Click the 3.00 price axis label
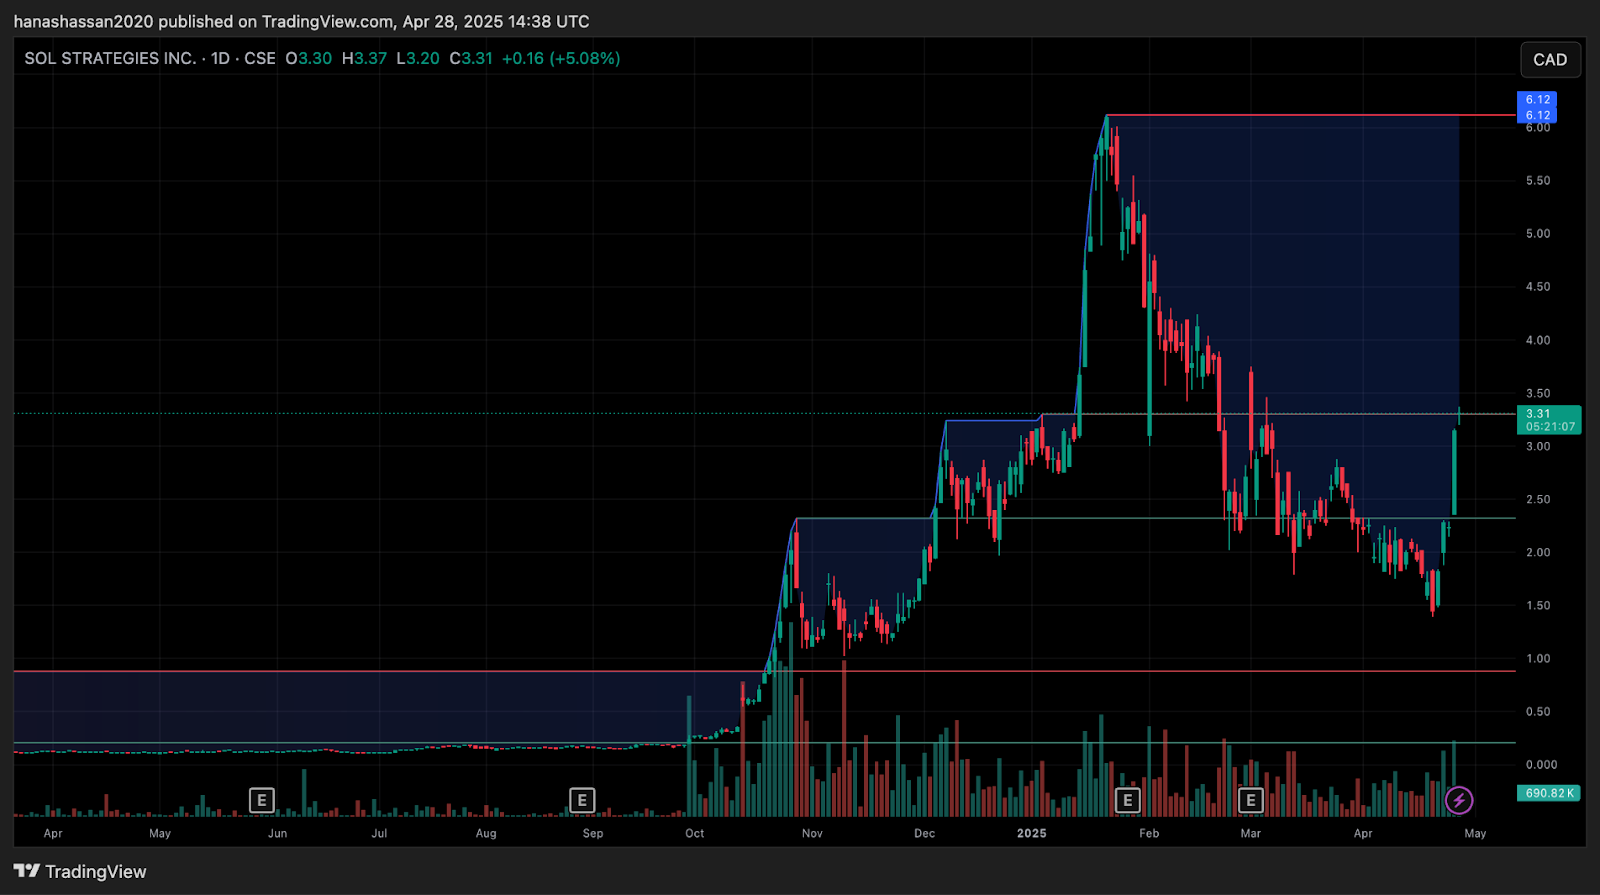The height and width of the screenshot is (895, 1600). pyautogui.click(x=1538, y=447)
